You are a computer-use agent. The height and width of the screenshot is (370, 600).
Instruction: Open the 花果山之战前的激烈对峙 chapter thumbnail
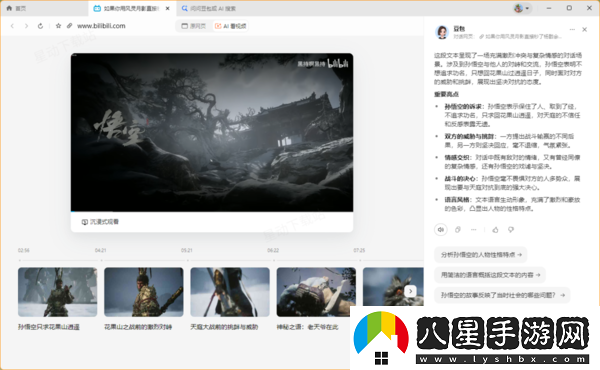click(x=143, y=292)
